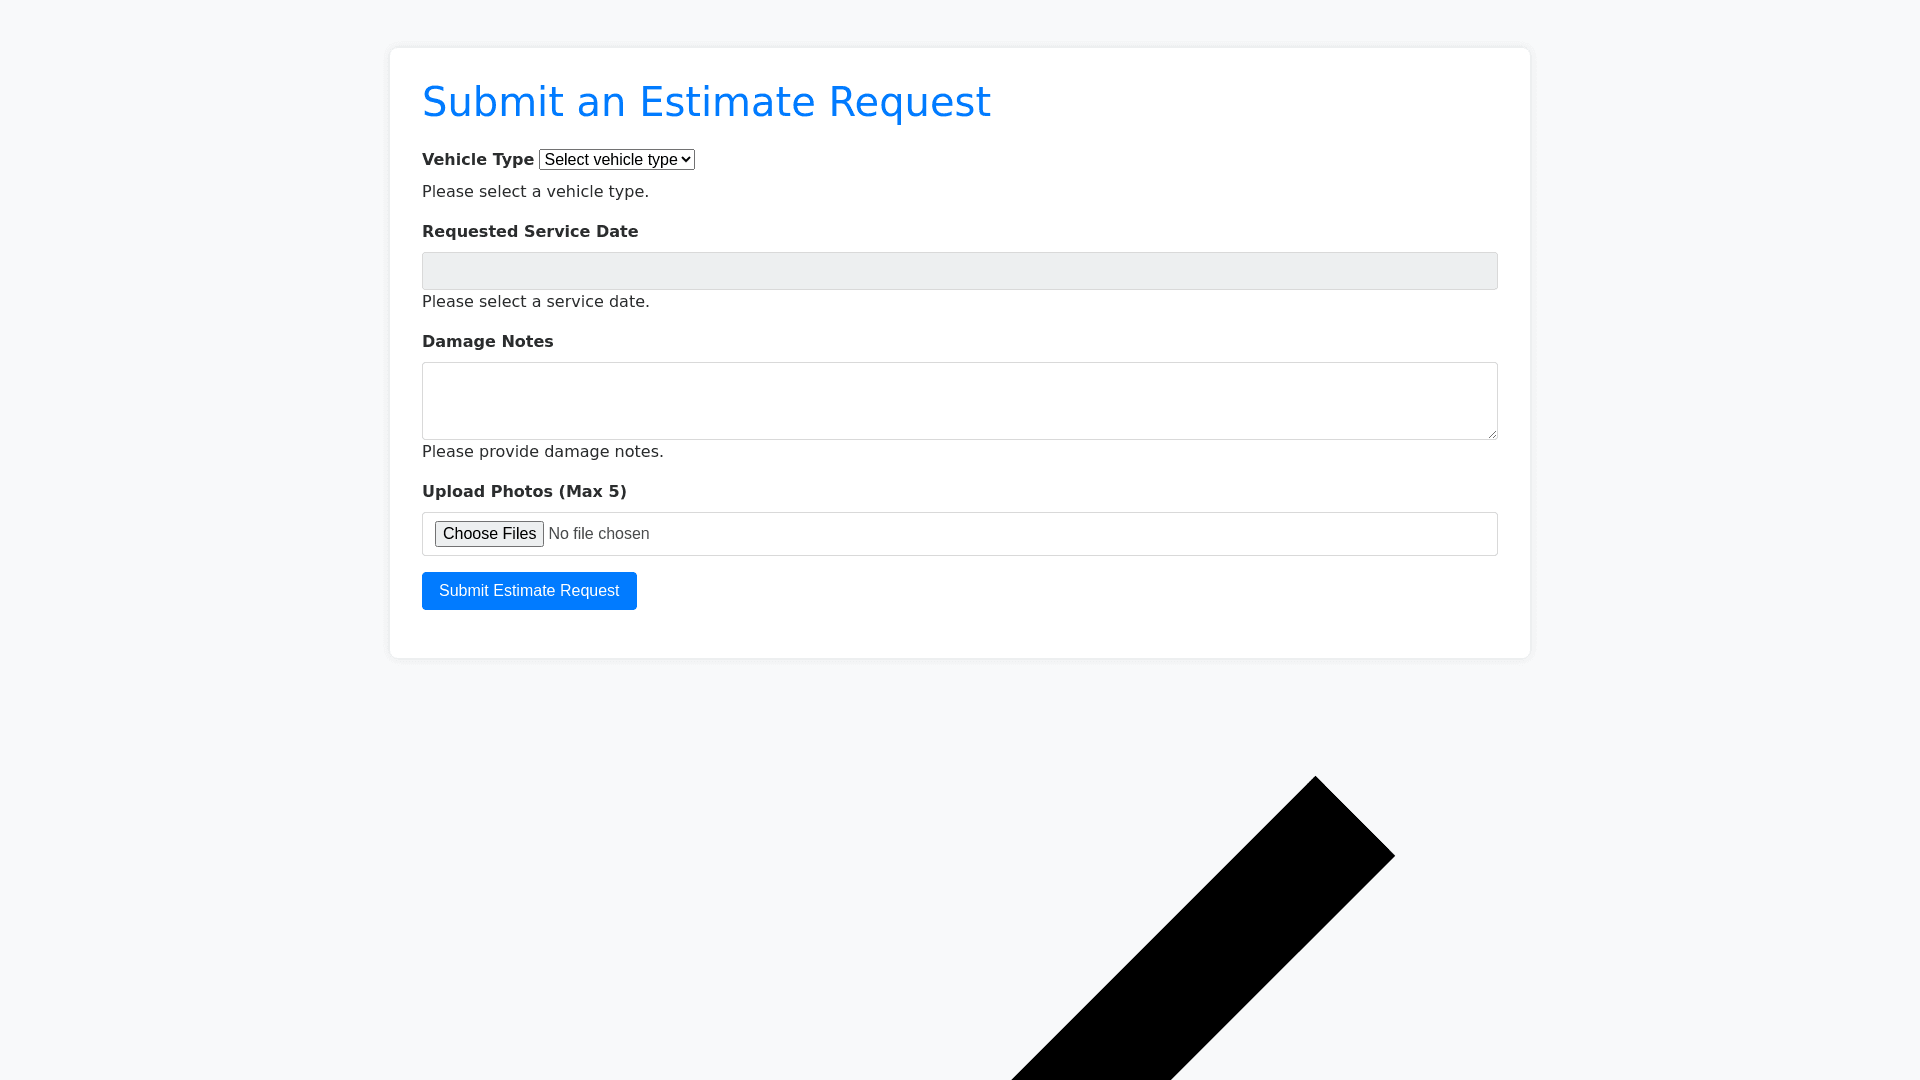1920x1080 pixels.
Task: Click the Requested Service Date label
Action: (x=529, y=232)
